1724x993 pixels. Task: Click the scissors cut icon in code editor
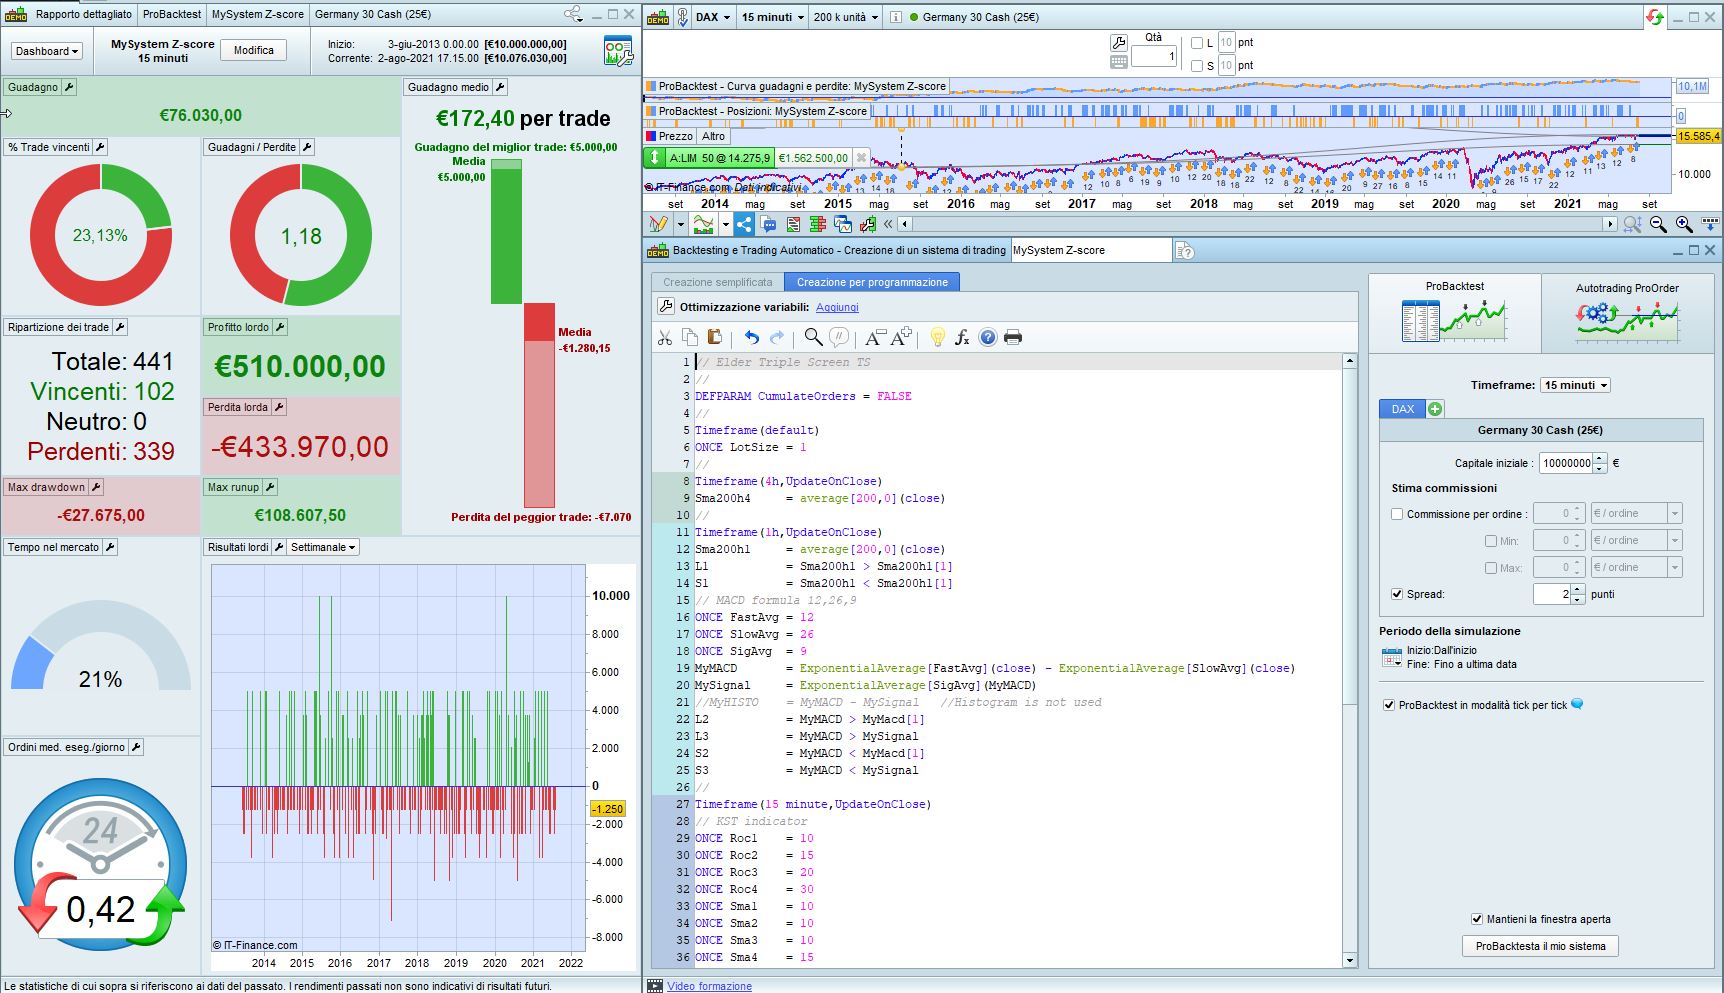click(665, 338)
